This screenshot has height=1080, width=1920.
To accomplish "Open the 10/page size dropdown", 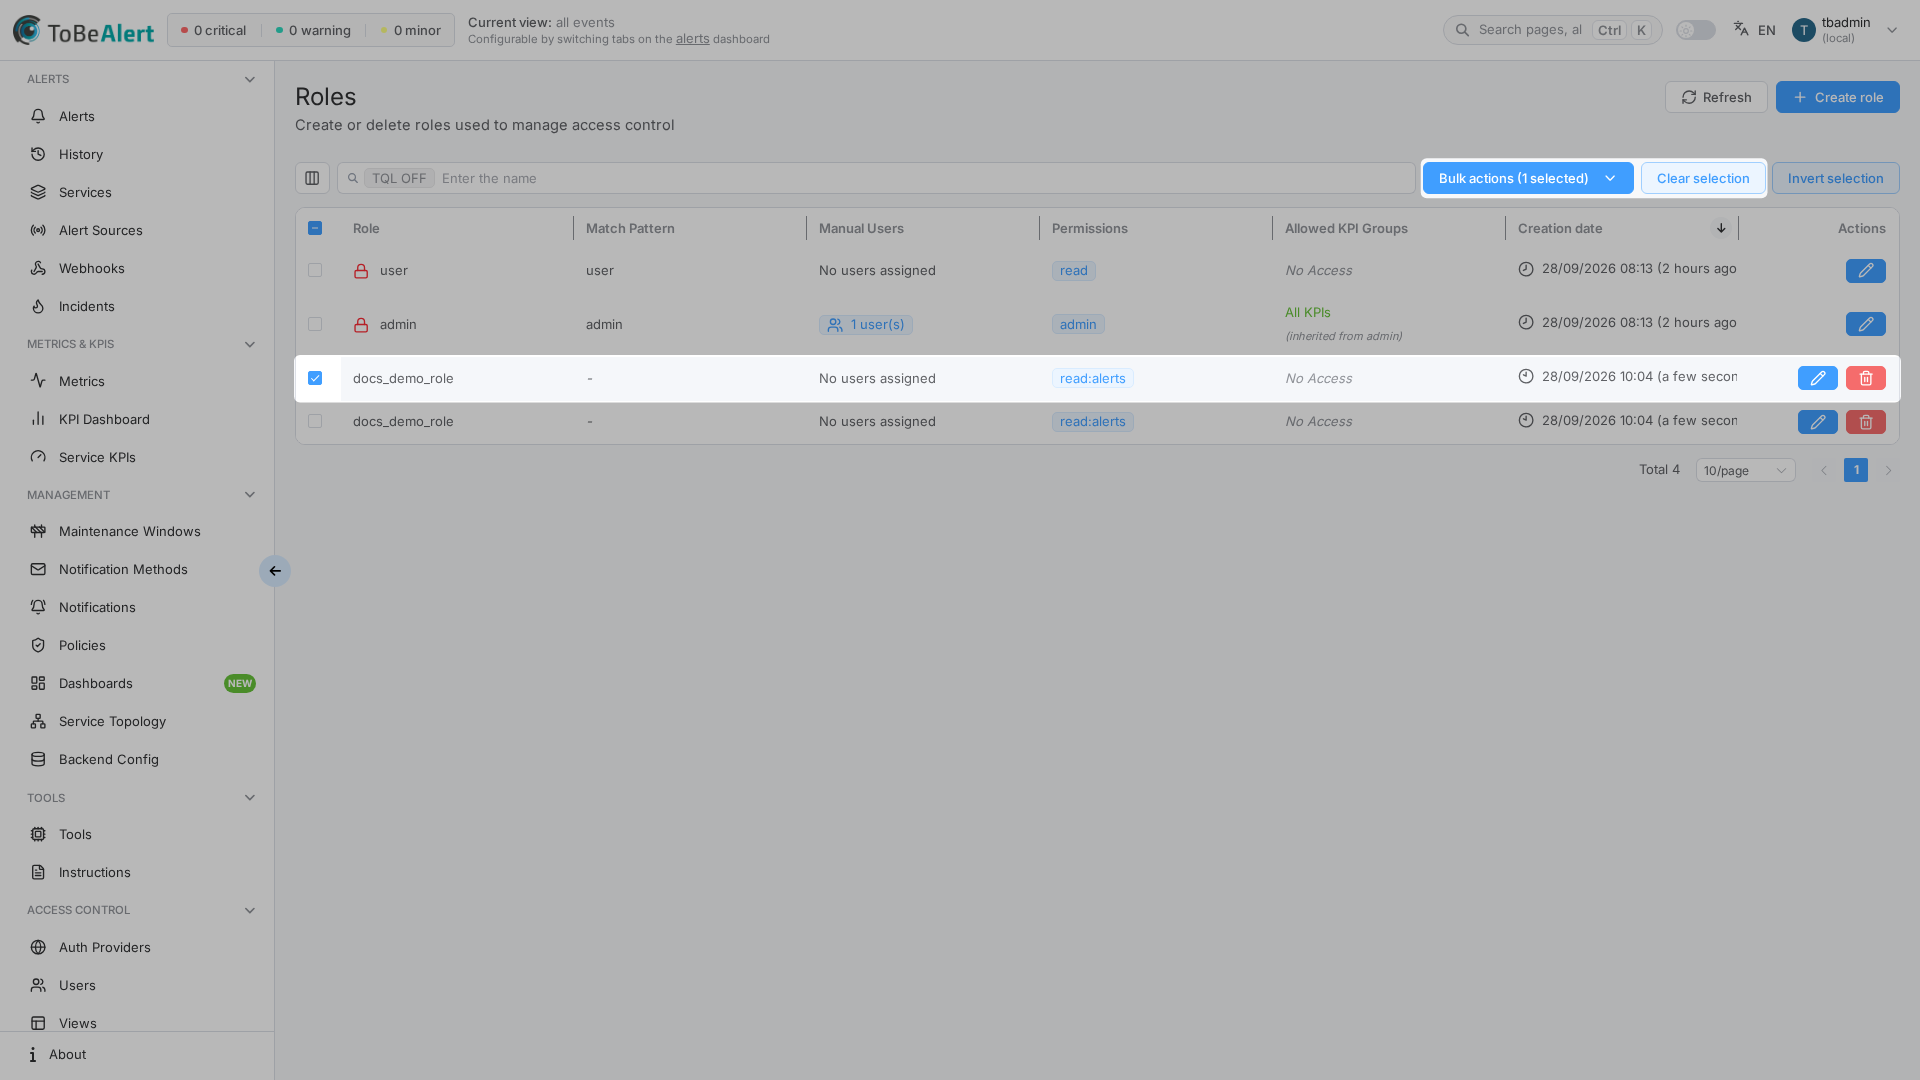I will [x=1745, y=470].
